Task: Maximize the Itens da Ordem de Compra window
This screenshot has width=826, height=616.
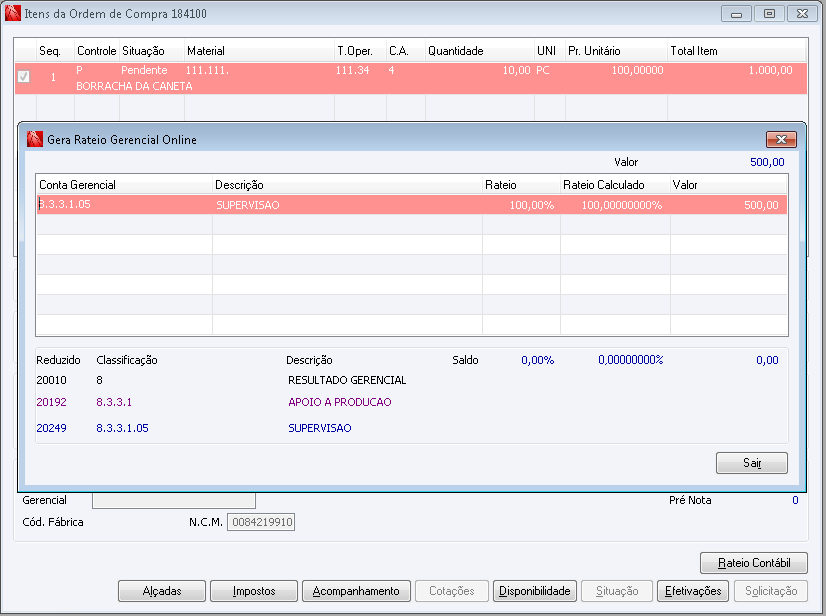Action: [x=769, y=14]
